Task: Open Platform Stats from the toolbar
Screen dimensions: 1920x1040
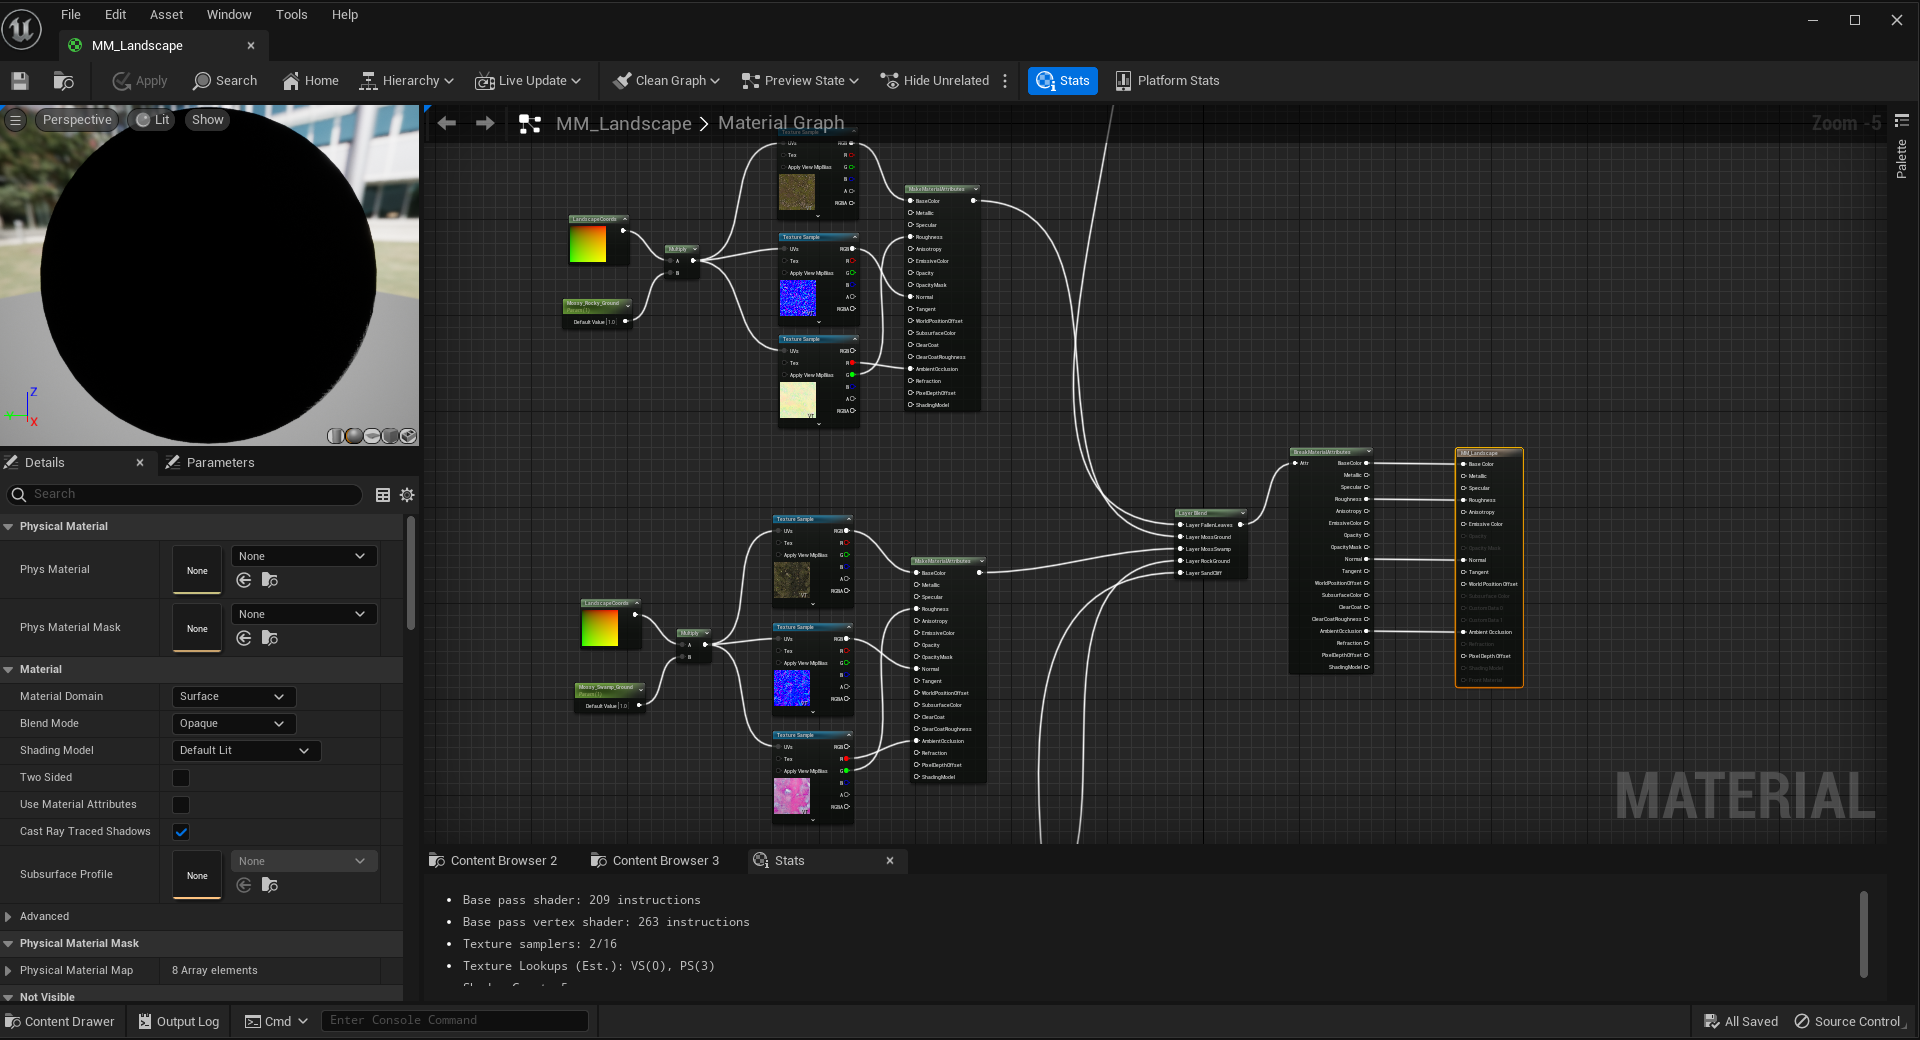Action: click(1167, 81)
